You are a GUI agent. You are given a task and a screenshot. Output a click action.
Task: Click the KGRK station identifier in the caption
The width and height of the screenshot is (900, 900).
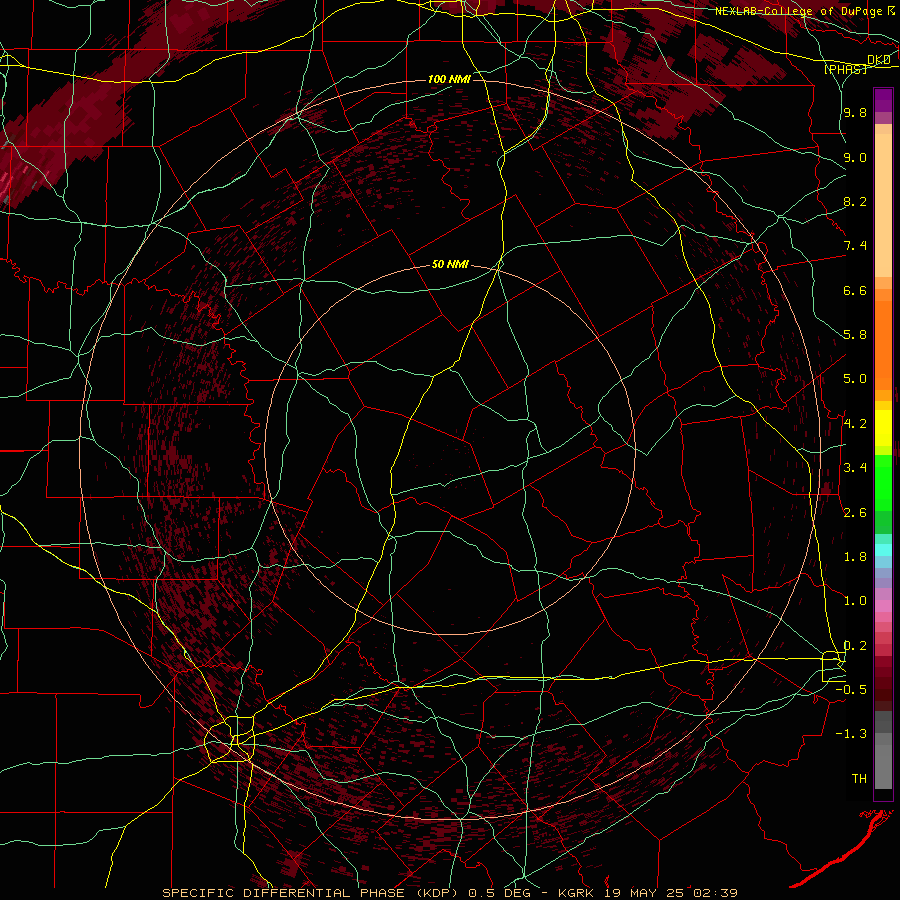pos(574,893)
